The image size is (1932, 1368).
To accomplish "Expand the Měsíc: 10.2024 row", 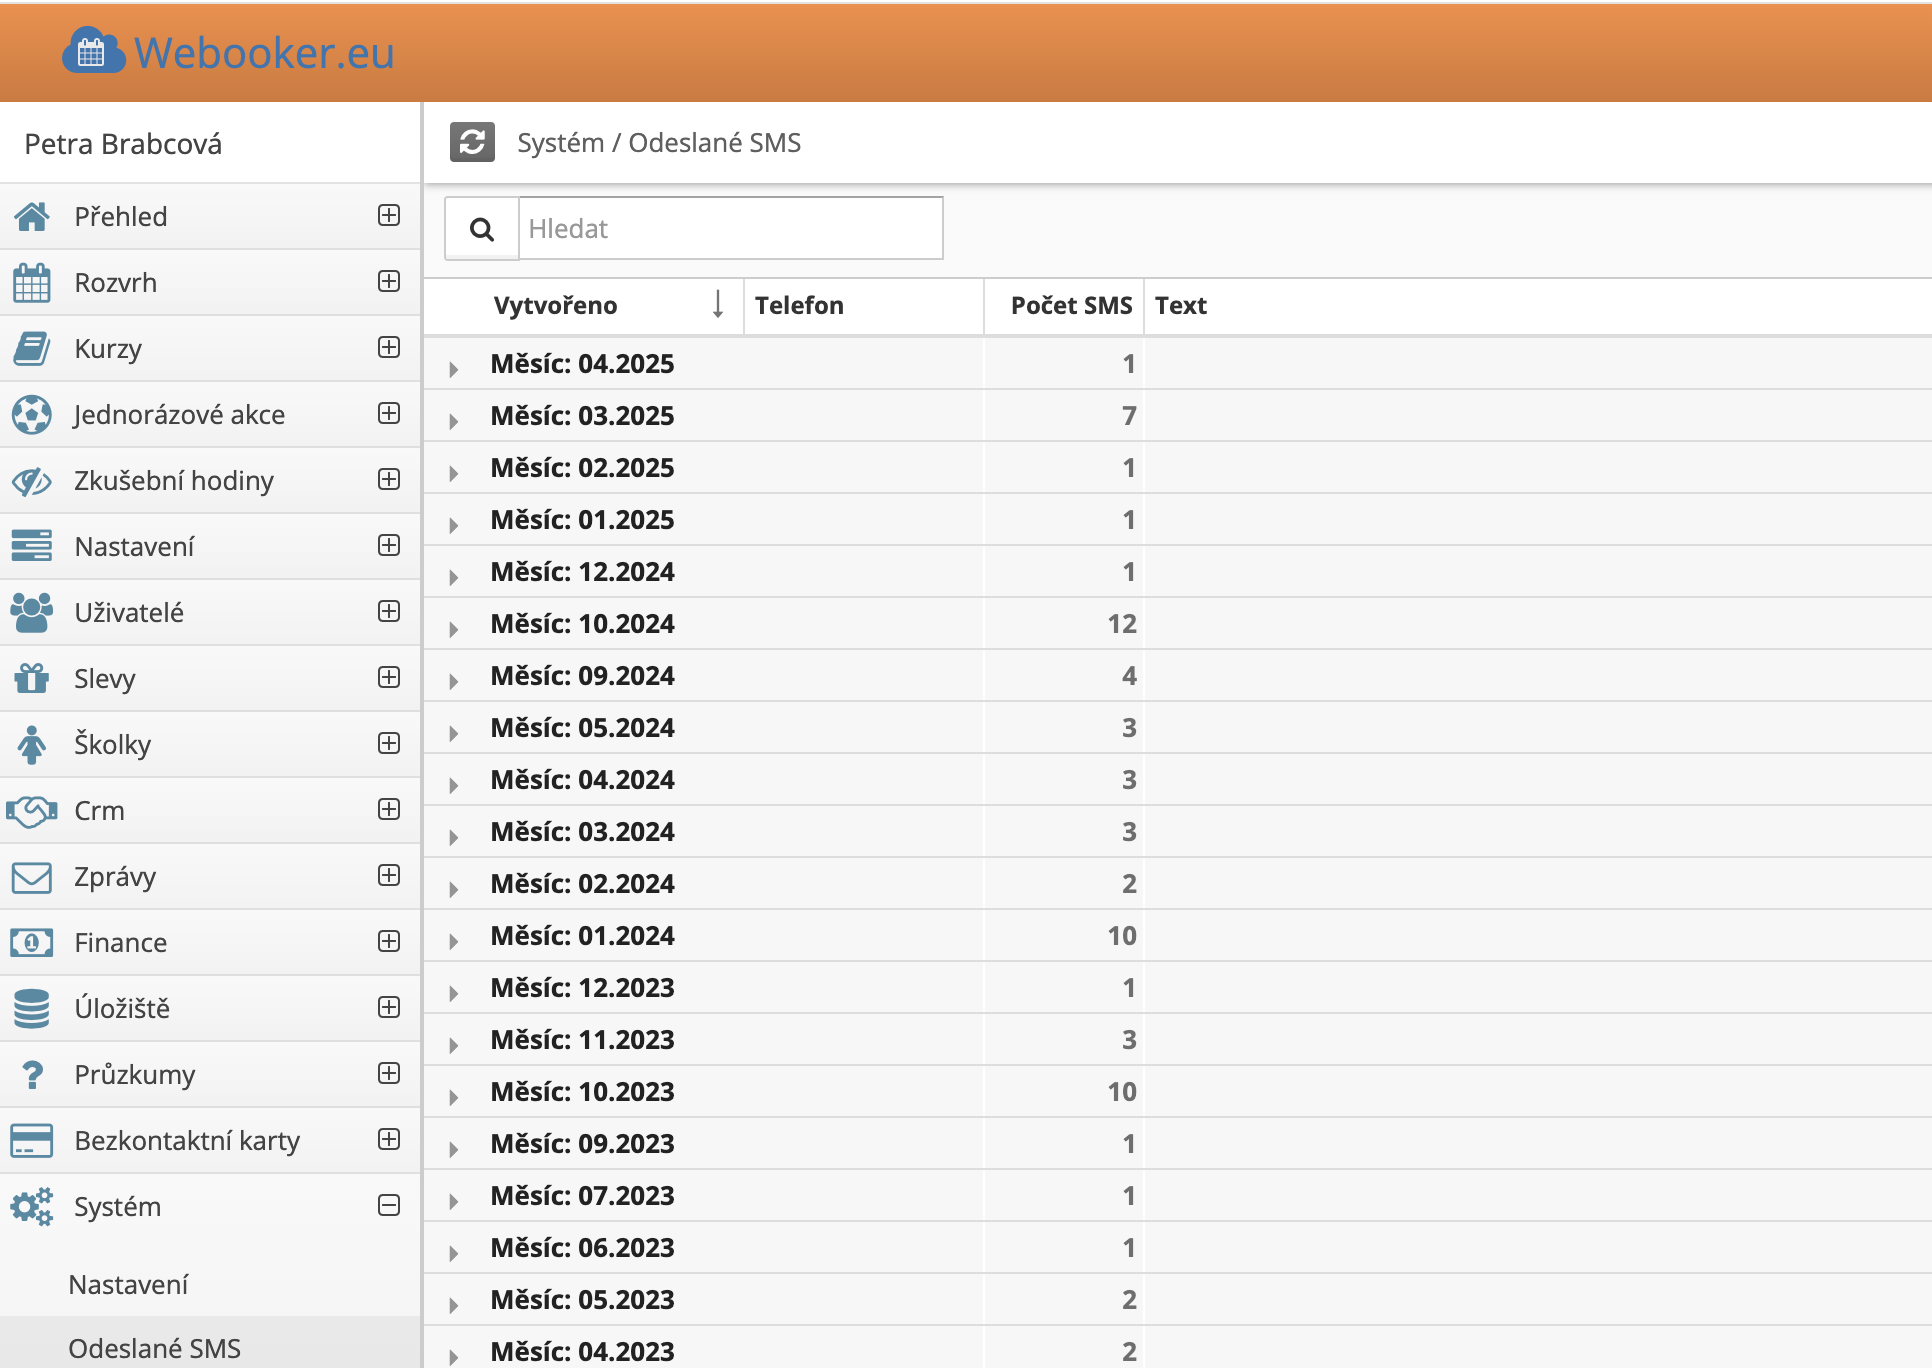I will [x=454, y=628].
